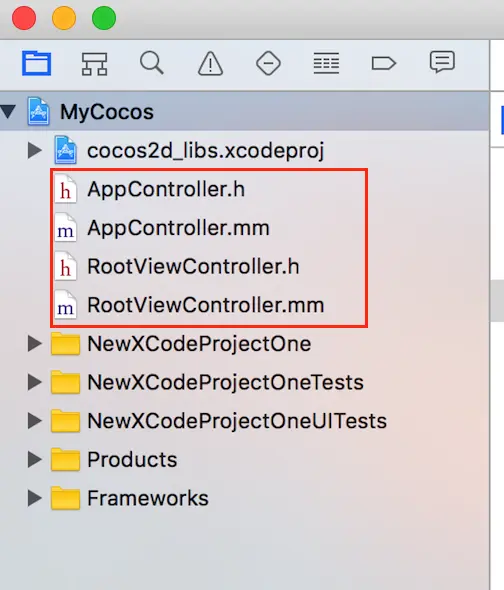The width and height of the screenshot is (504, 590).
Task: Open the Test navigator diamond icon
Action: click(268, 63)
